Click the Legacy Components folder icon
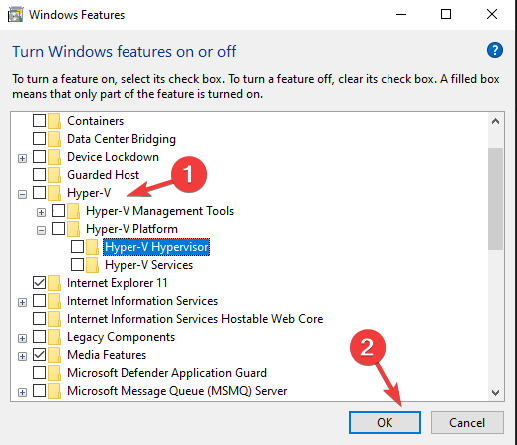The image size is (517, 445). click(54, 337)
